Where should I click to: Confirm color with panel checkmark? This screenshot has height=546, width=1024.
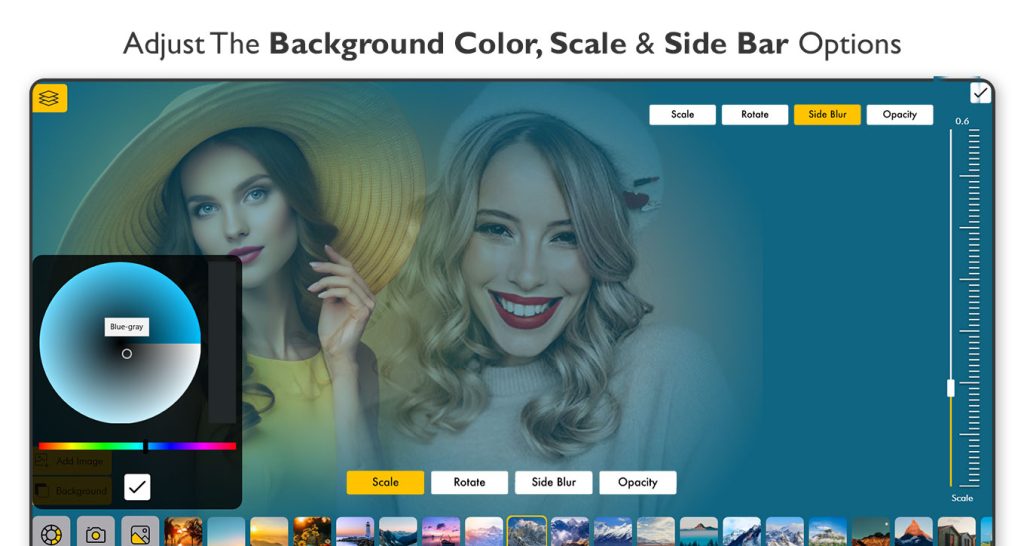click(x=137, y=487)
